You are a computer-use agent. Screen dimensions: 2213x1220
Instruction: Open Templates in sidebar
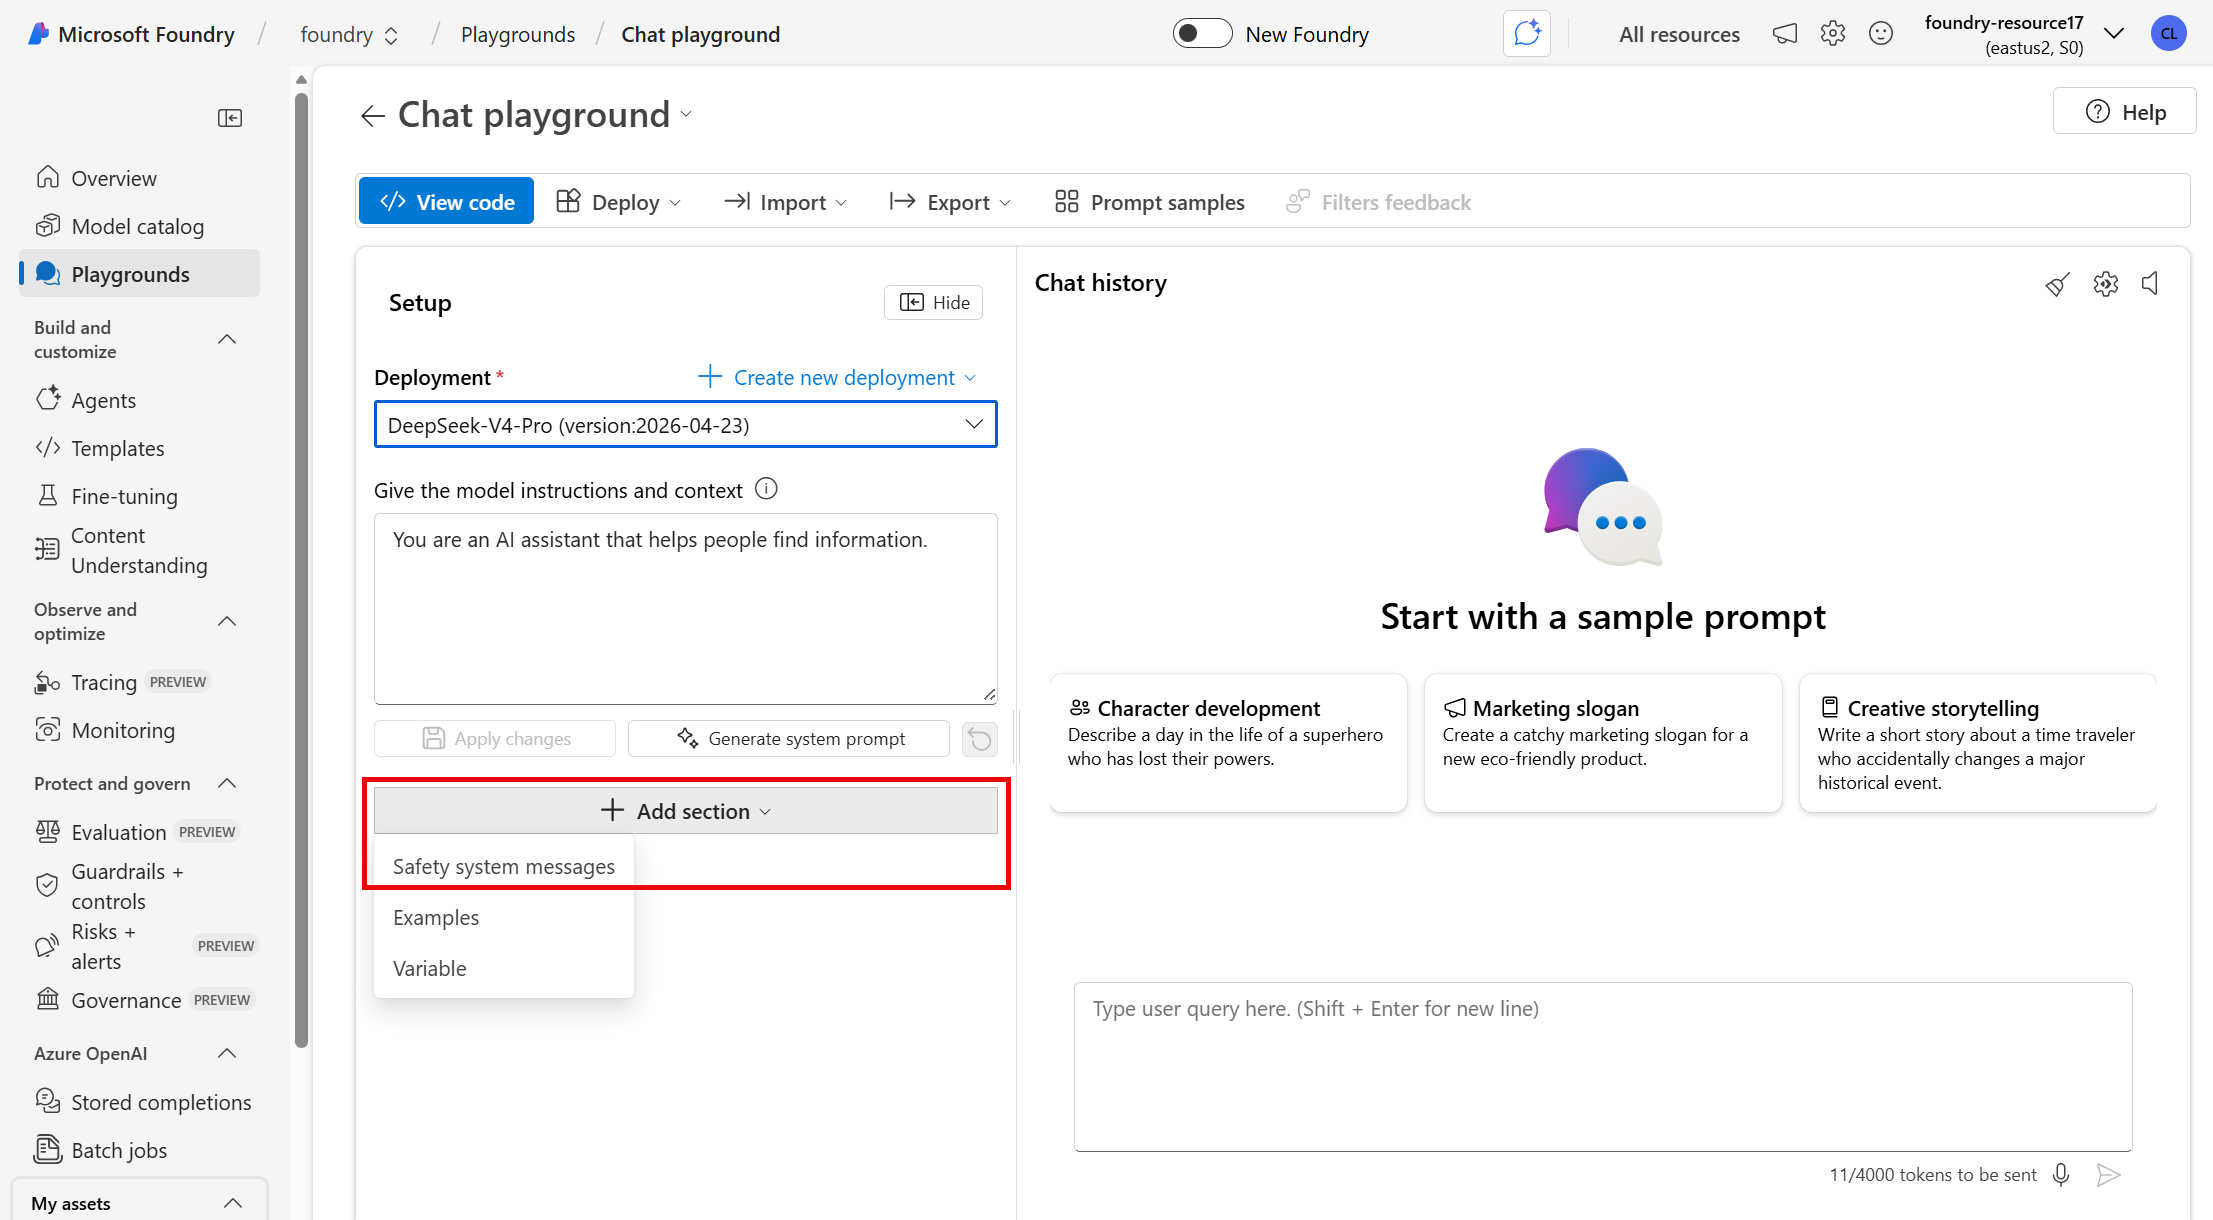tap(140, 448)
